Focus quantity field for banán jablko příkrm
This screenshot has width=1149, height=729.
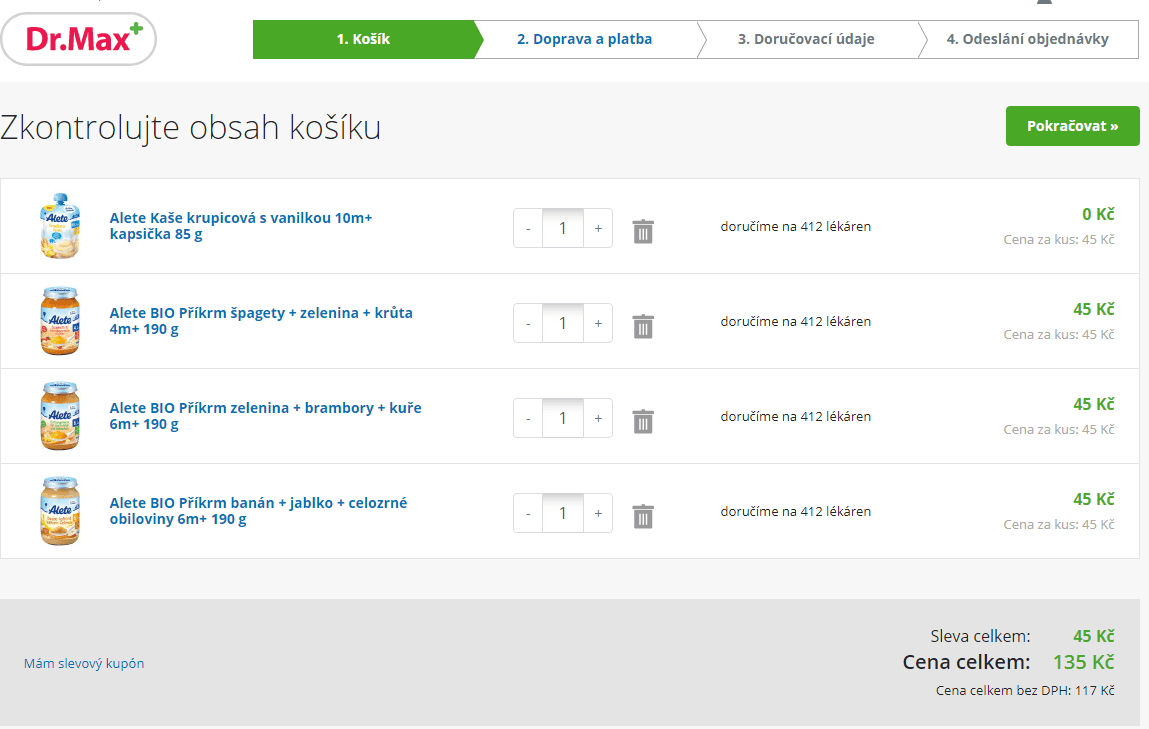(x=563, y=514)
